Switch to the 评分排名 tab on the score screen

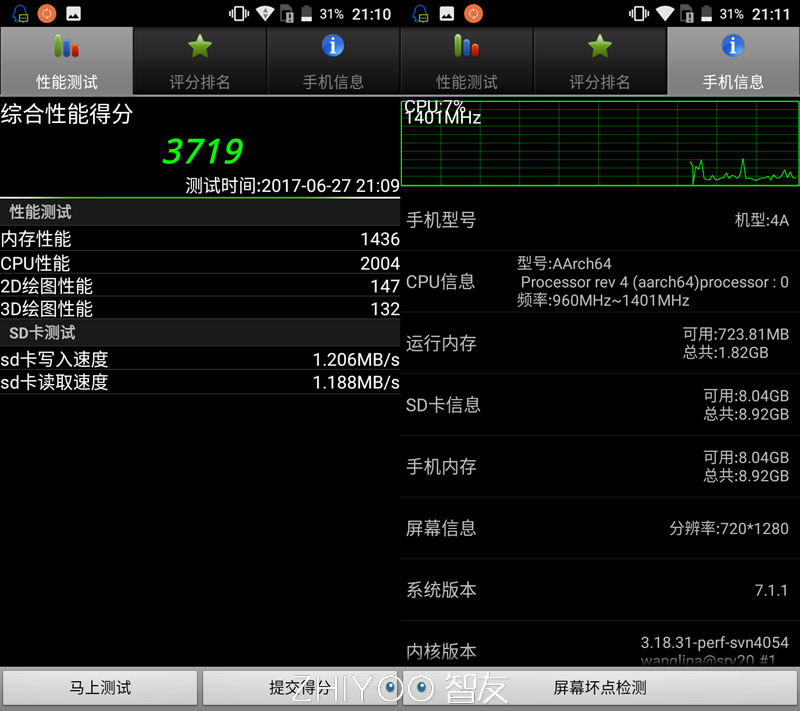(200, 61)
